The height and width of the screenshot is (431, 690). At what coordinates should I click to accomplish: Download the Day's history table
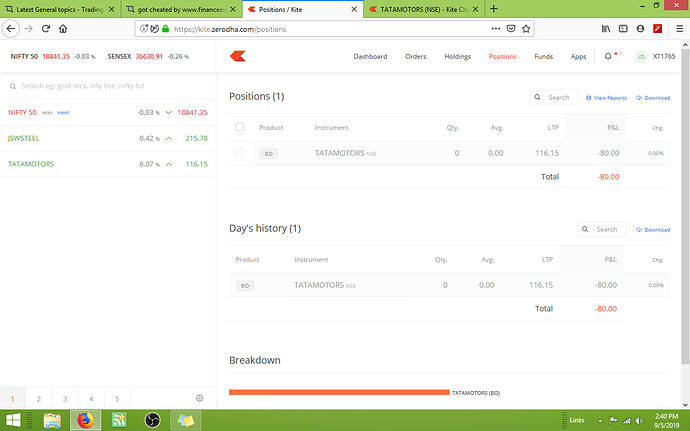(x=653, y=230)
